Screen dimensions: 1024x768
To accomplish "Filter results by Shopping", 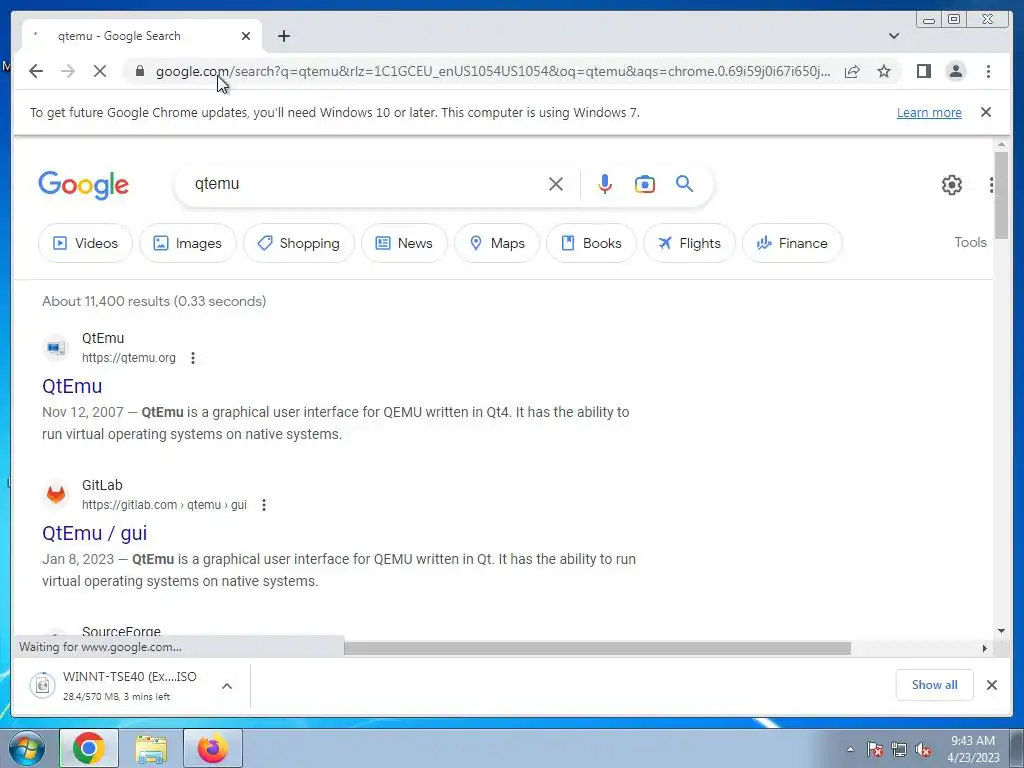I will click(298, 243).
